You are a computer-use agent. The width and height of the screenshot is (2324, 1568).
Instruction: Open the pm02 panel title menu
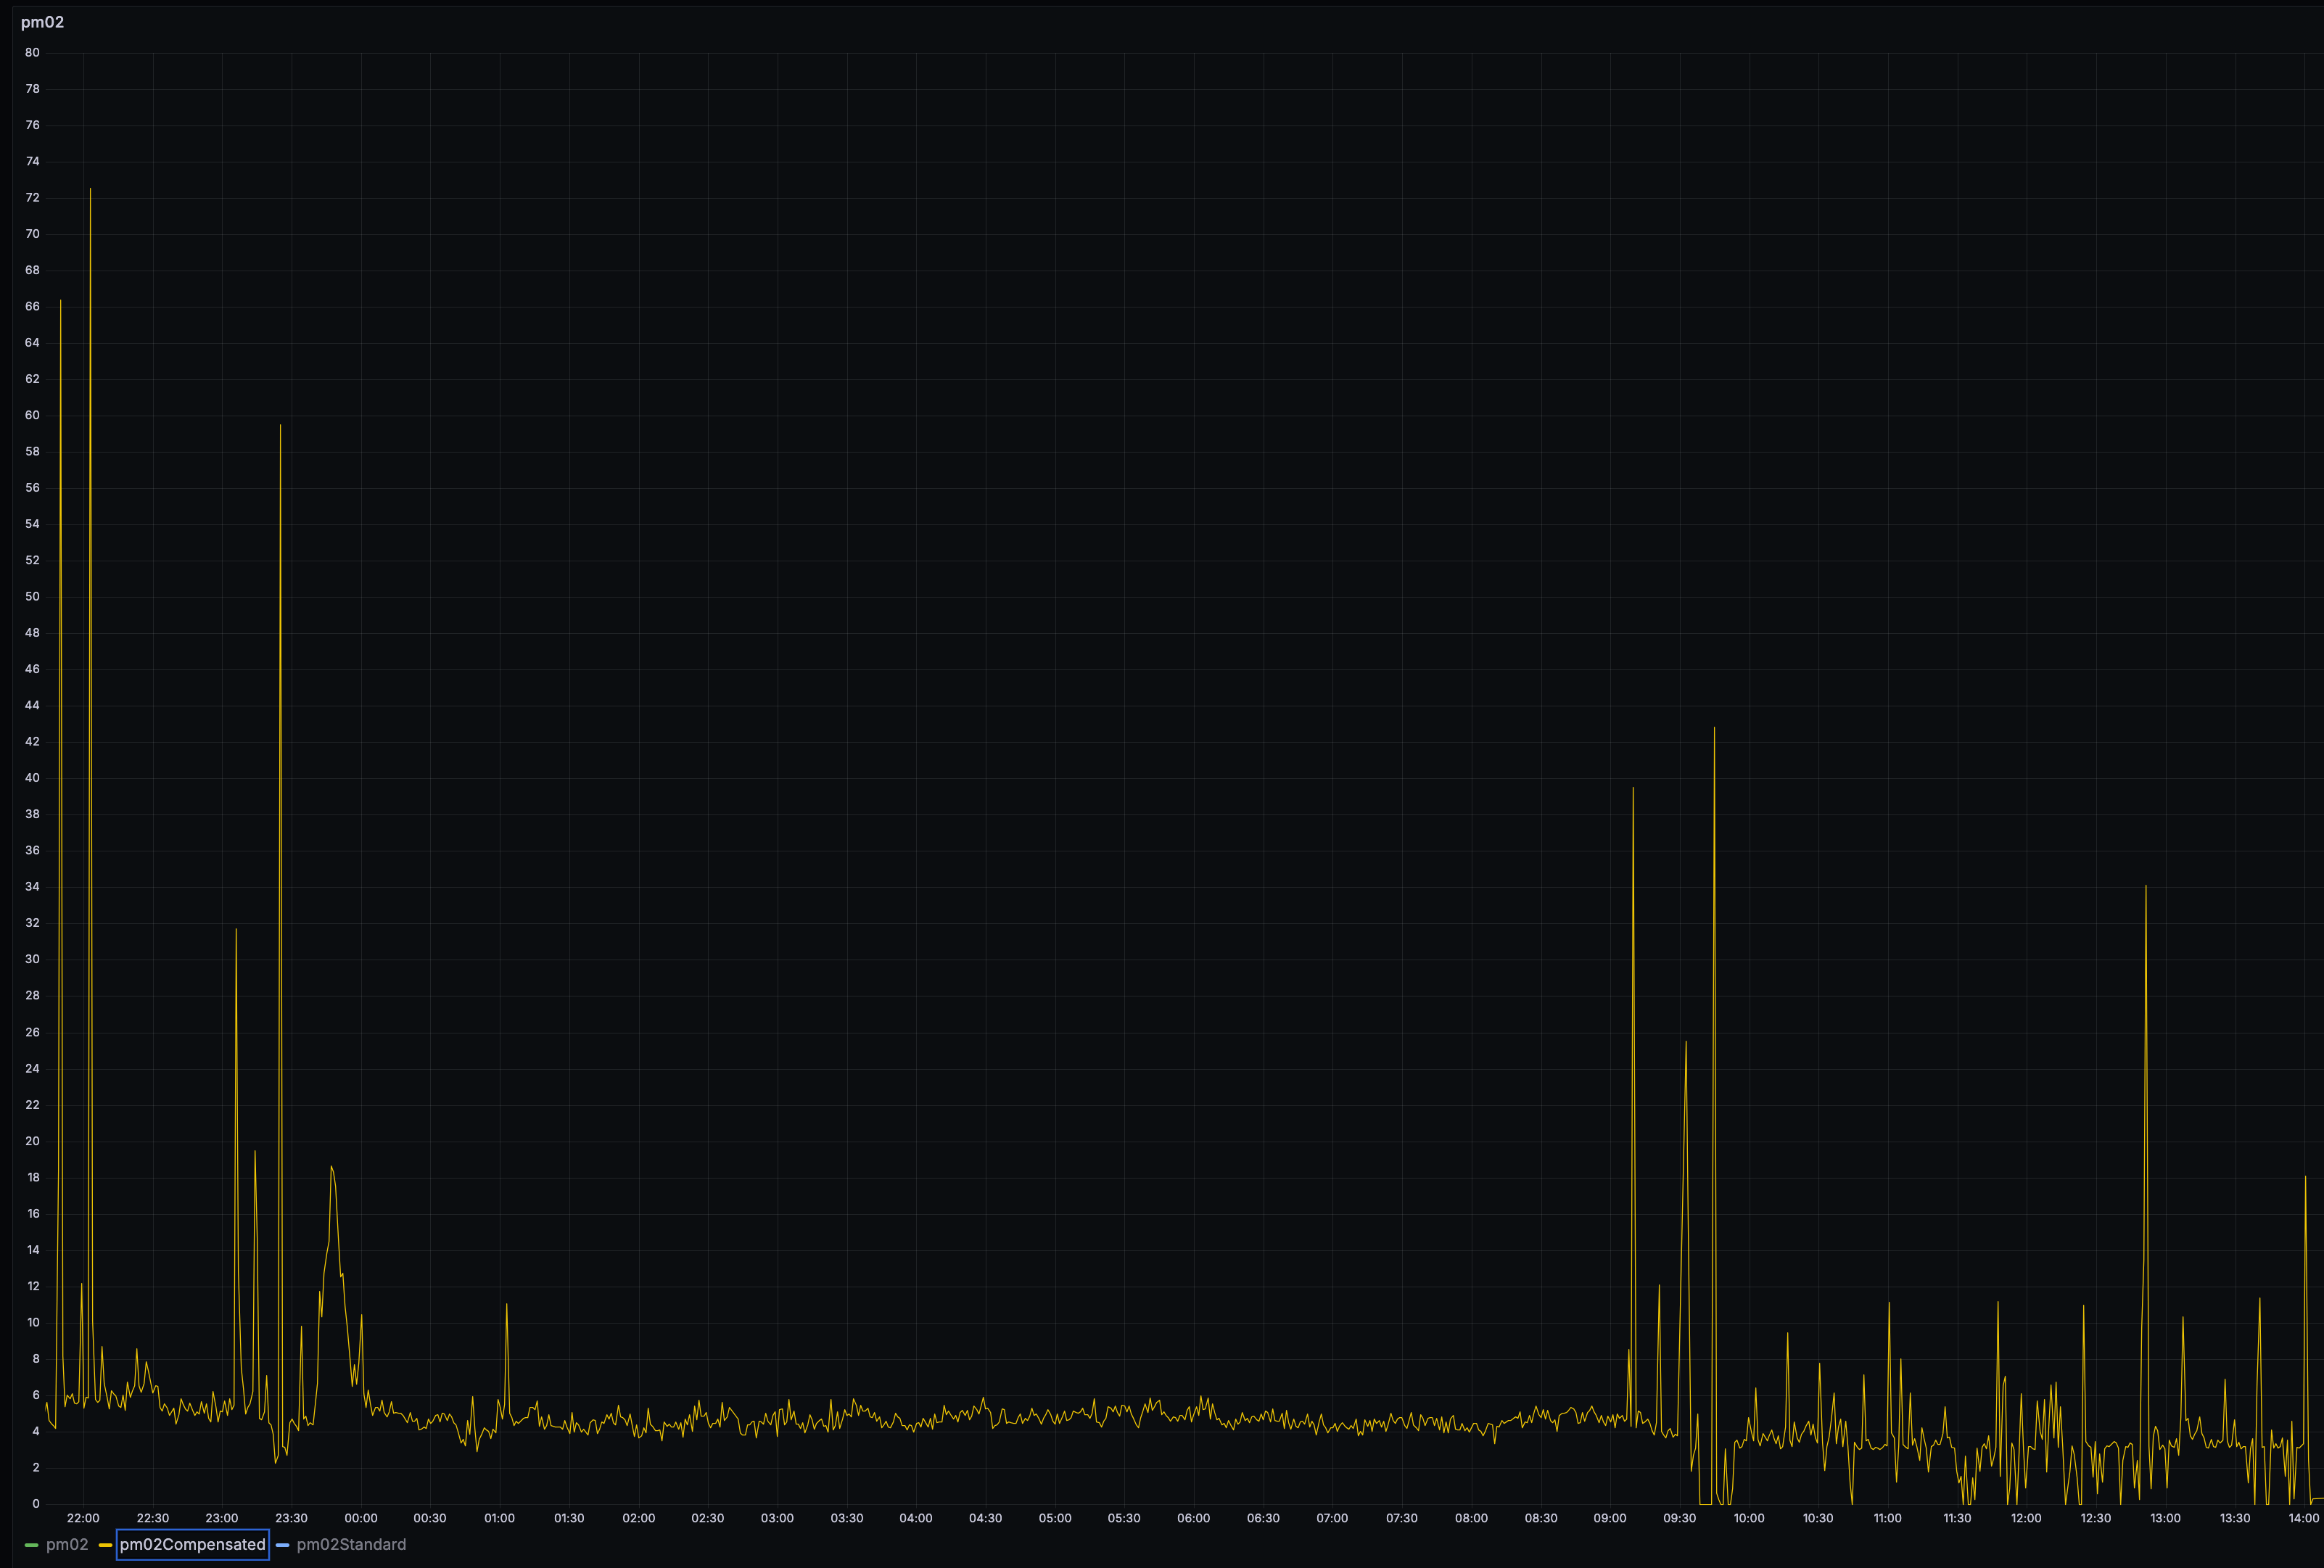[42, 22]
